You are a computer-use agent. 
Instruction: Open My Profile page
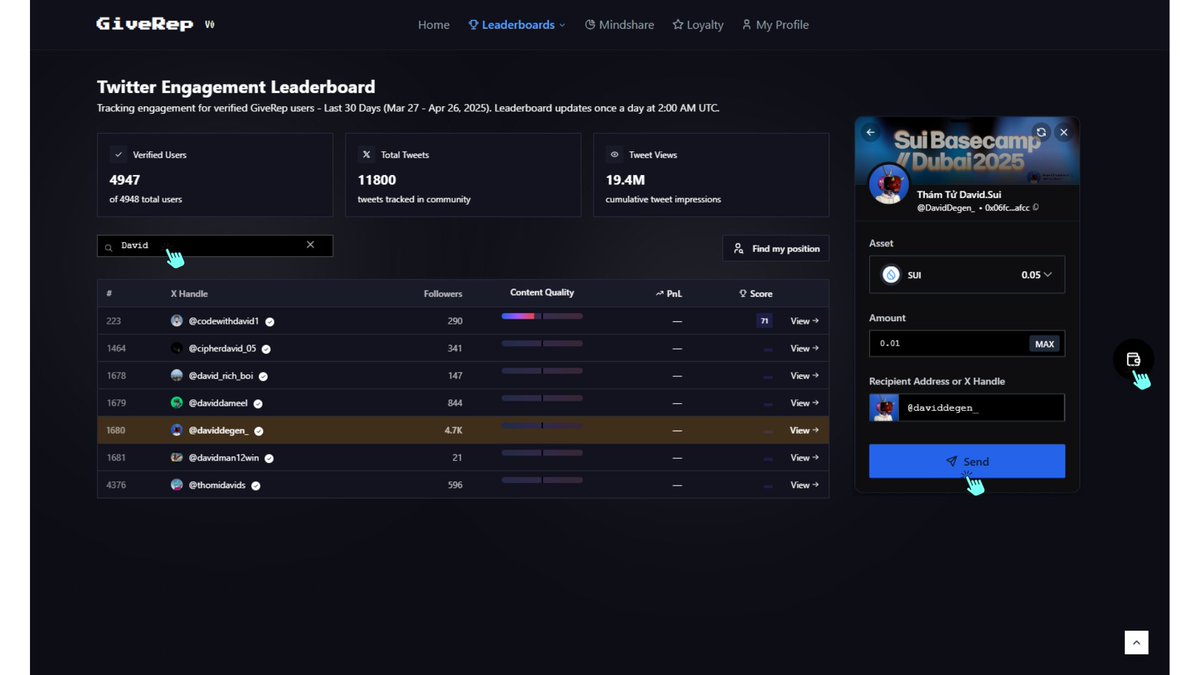click(x=775, y=25)
